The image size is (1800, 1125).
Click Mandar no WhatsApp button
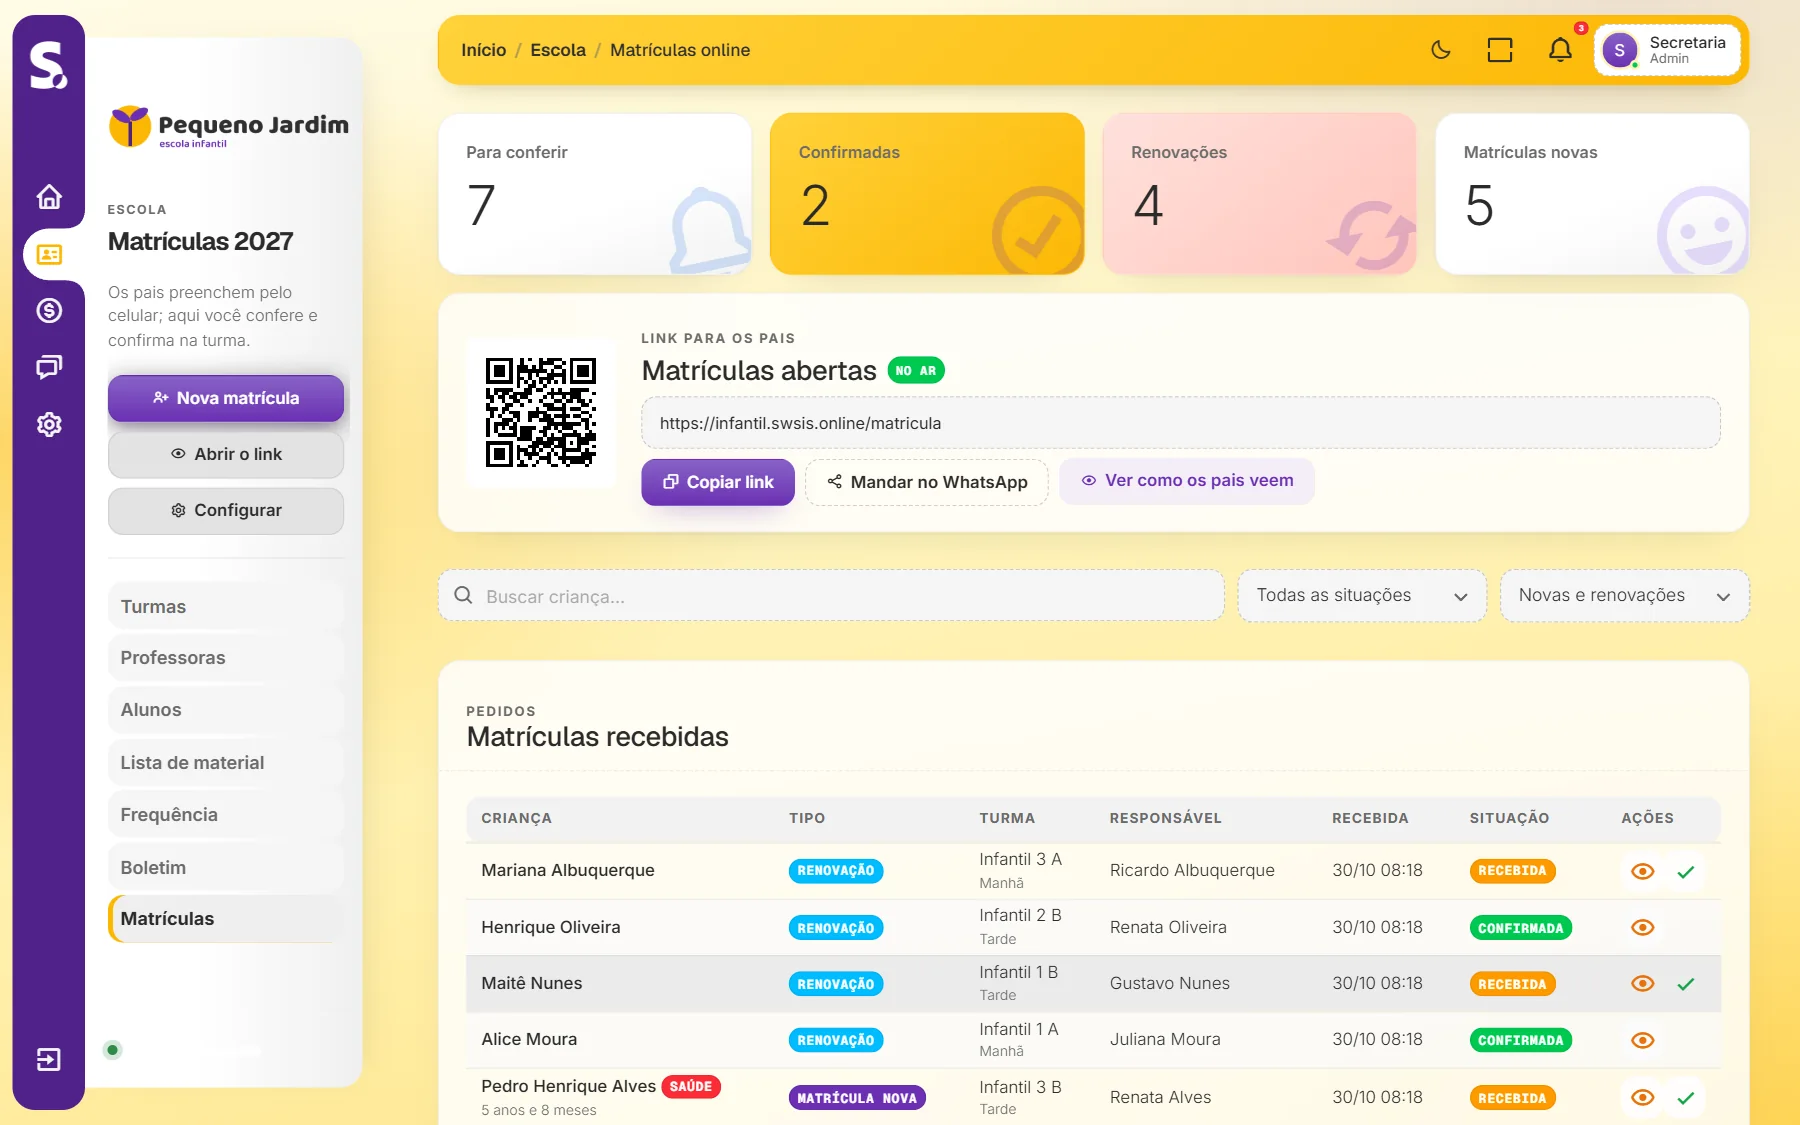coord(927,482)
